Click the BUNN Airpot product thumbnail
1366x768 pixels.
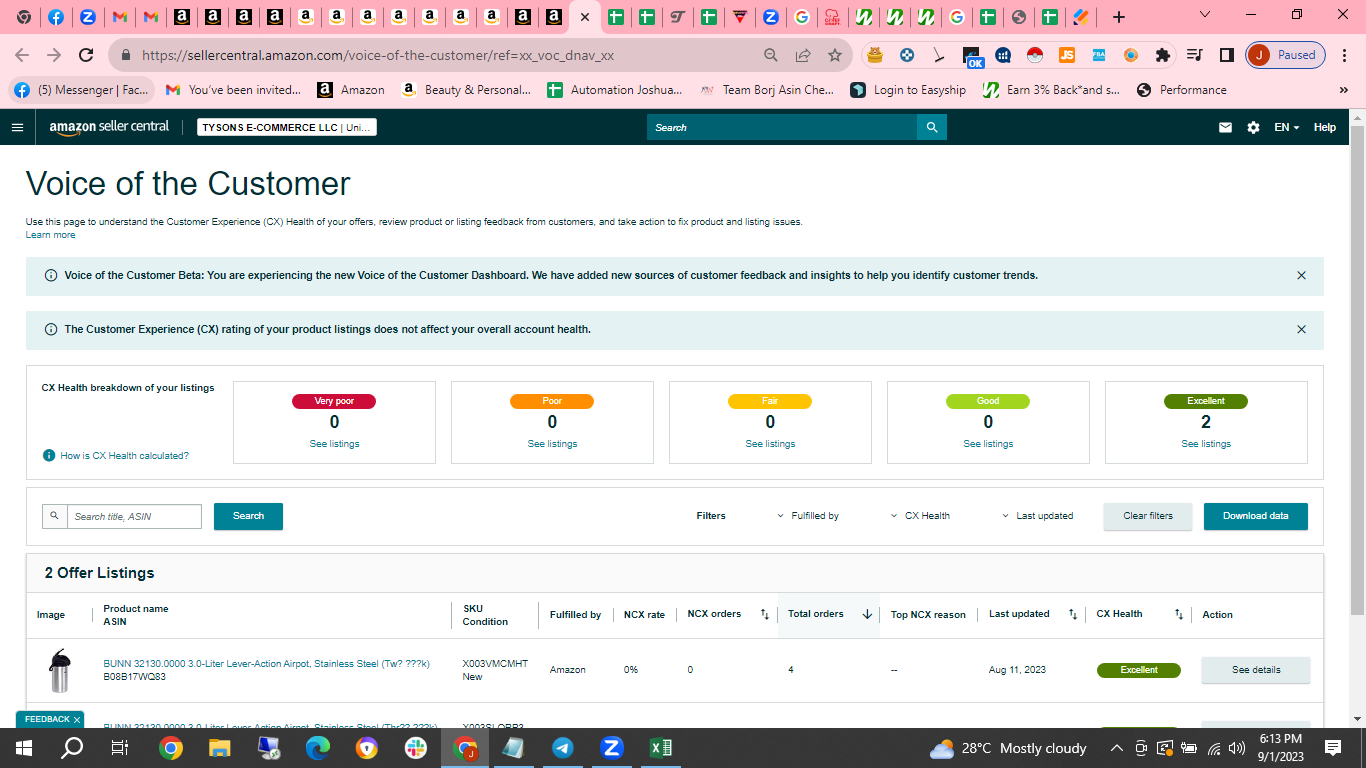pos(60,670)
